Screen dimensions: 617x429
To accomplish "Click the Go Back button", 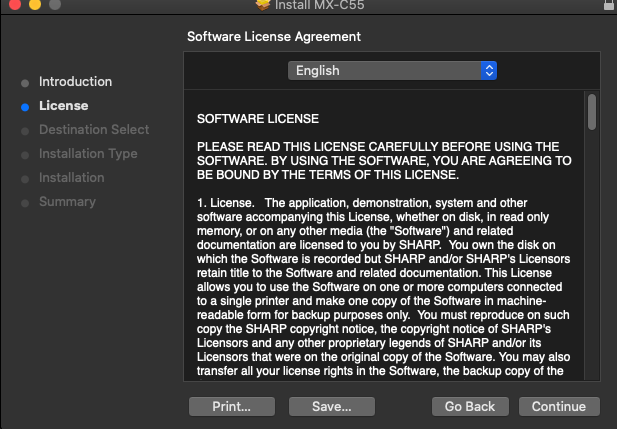I will coord(470,407).
